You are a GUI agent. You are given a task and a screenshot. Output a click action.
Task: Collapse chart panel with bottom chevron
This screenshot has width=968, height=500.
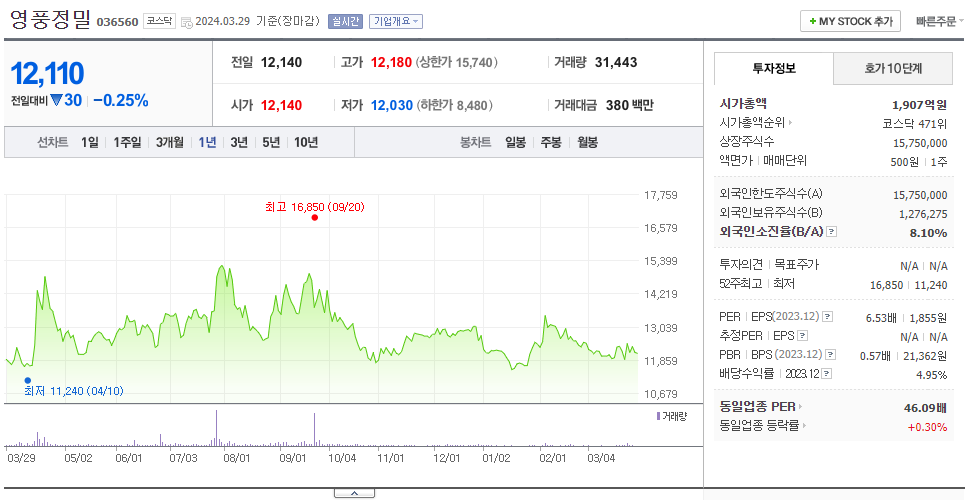click(x=354, y=493)
